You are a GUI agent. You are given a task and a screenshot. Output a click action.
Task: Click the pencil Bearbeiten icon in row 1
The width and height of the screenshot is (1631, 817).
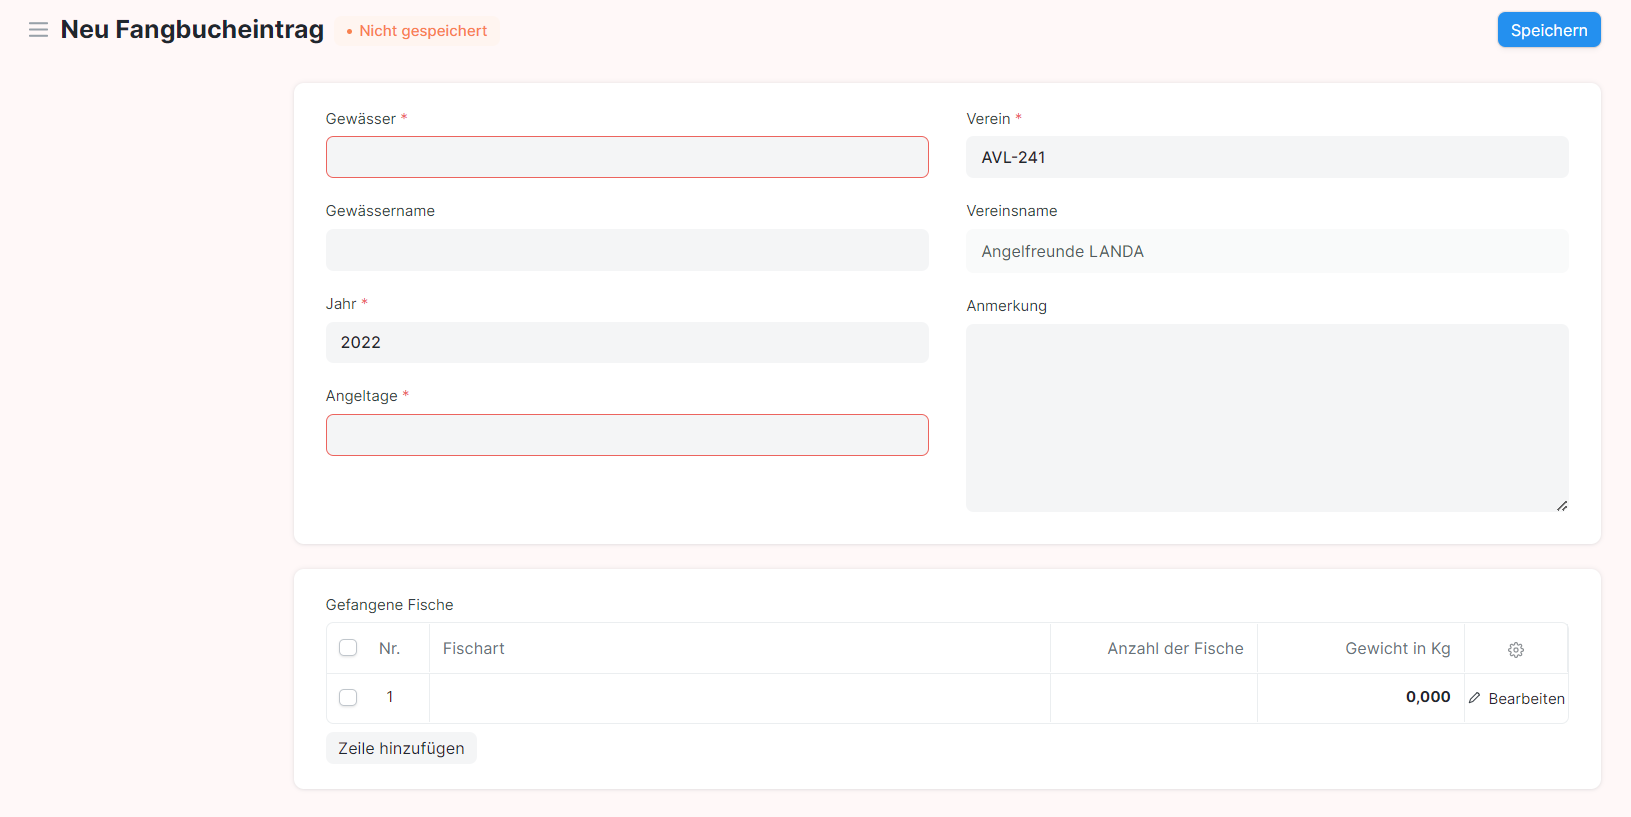(1475, 698)
